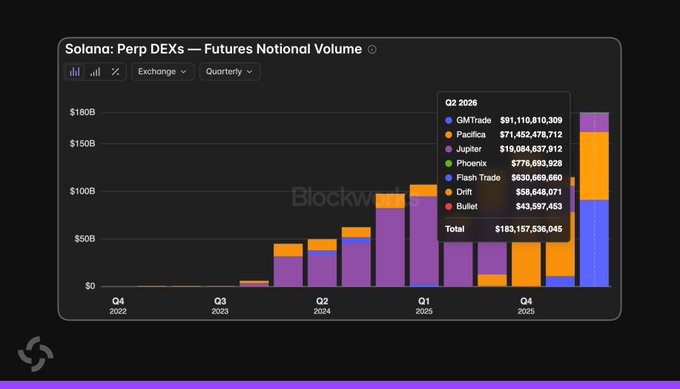Click the Drift value $58,648,071
680x389 pixels.
[x=539, y=192]
